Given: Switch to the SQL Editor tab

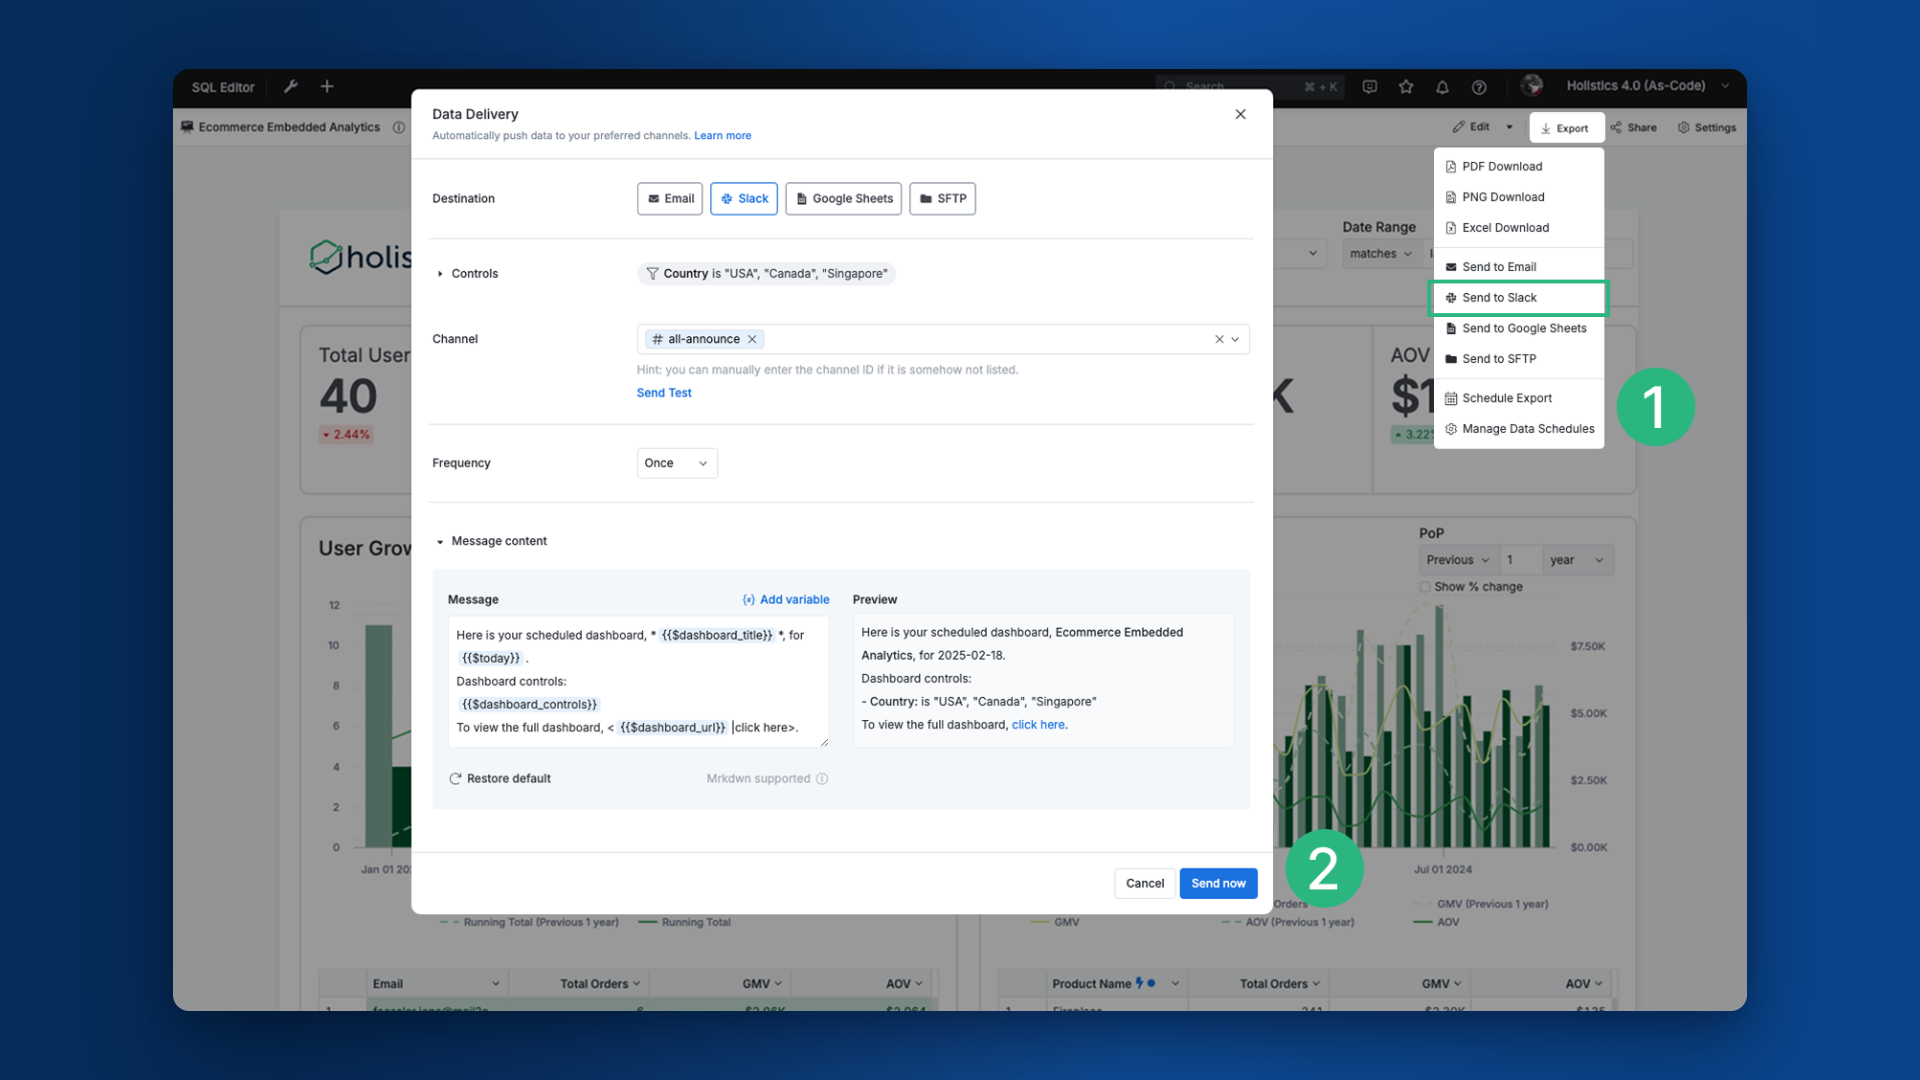Looking at the screenshot, I should (x=223, y=87).
